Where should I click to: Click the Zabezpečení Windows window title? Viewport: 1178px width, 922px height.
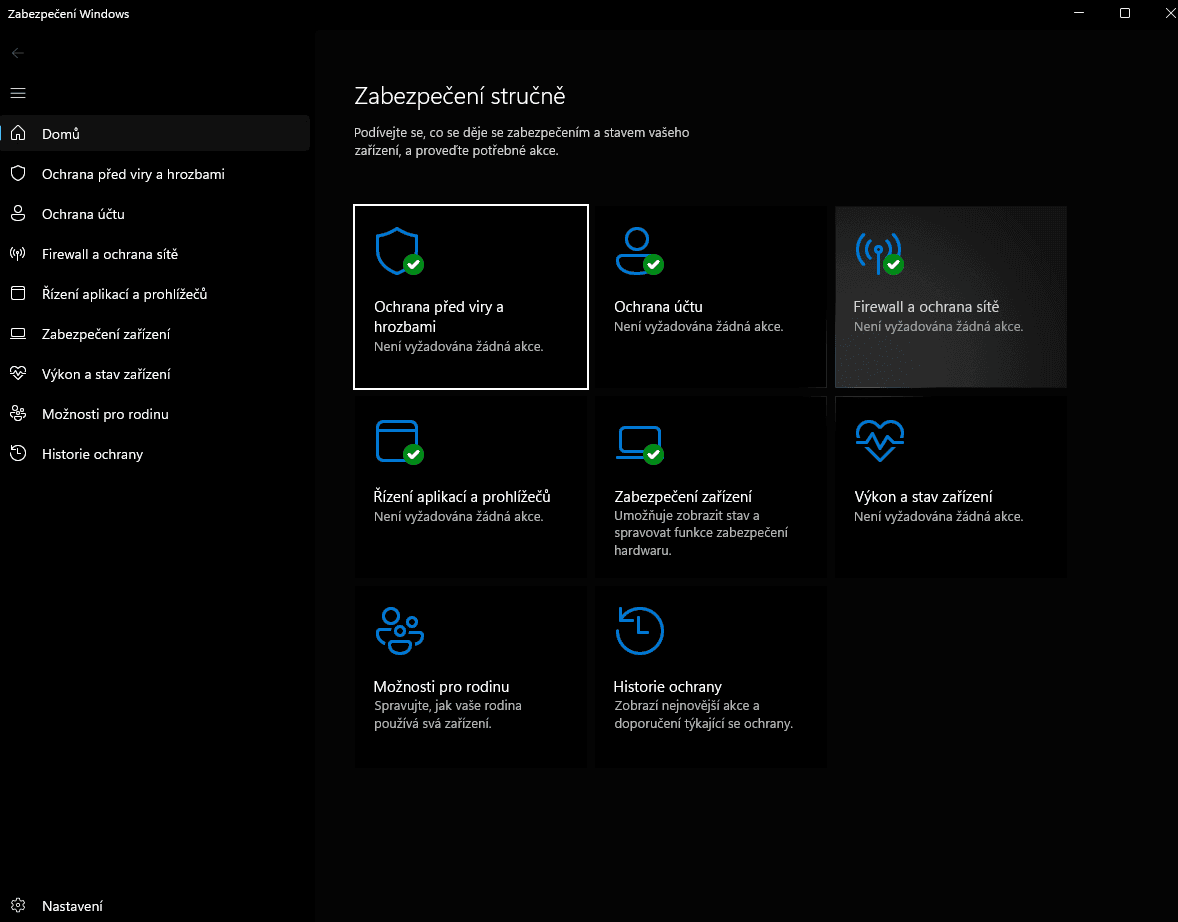pos(68,14)
